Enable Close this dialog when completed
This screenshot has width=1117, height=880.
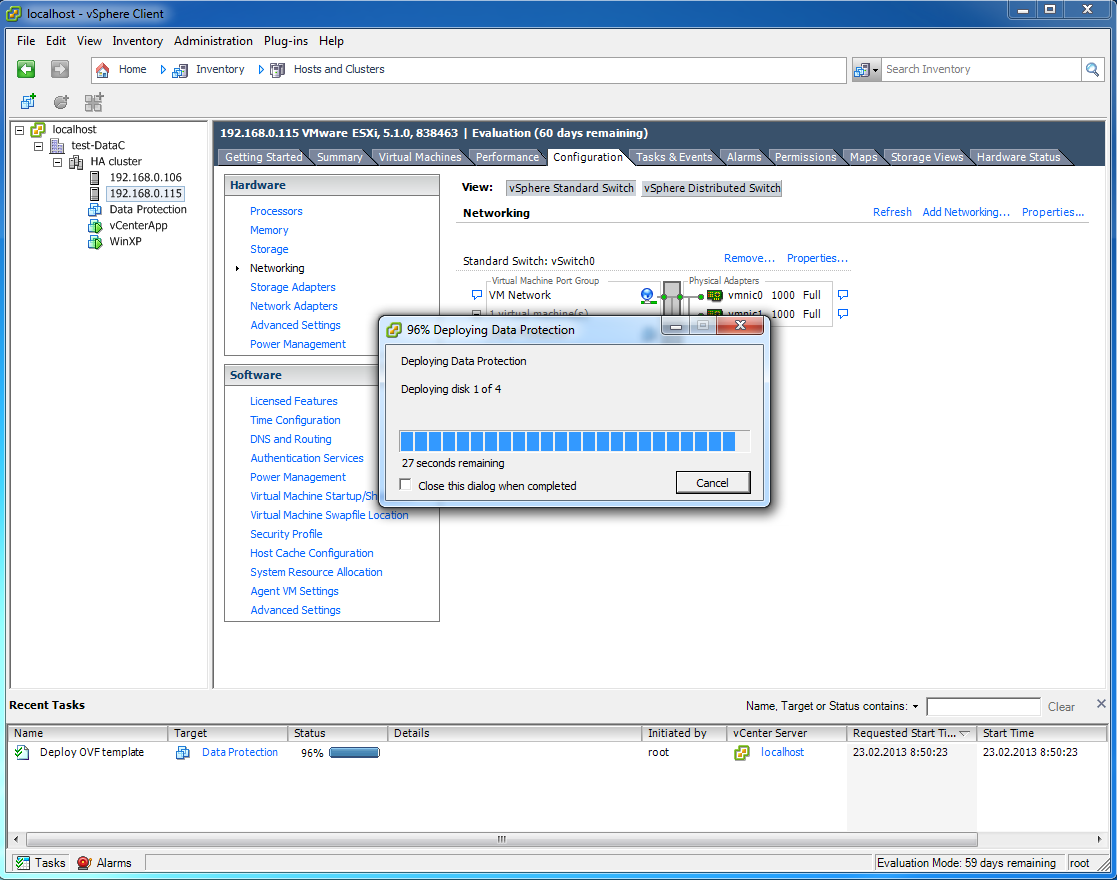(405, 485)
